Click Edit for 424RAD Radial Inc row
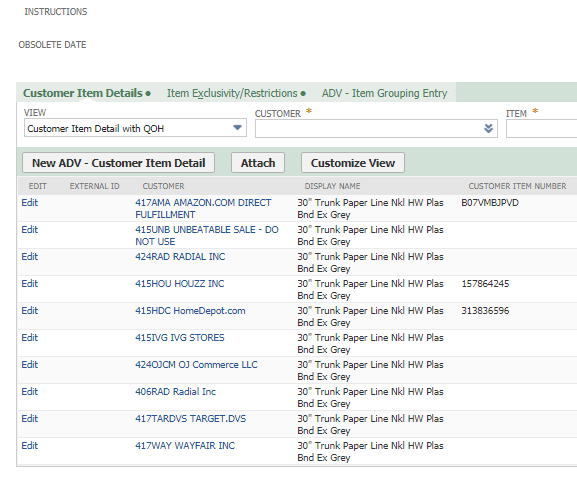Screen dimensions: 577x488 (29, 256)
